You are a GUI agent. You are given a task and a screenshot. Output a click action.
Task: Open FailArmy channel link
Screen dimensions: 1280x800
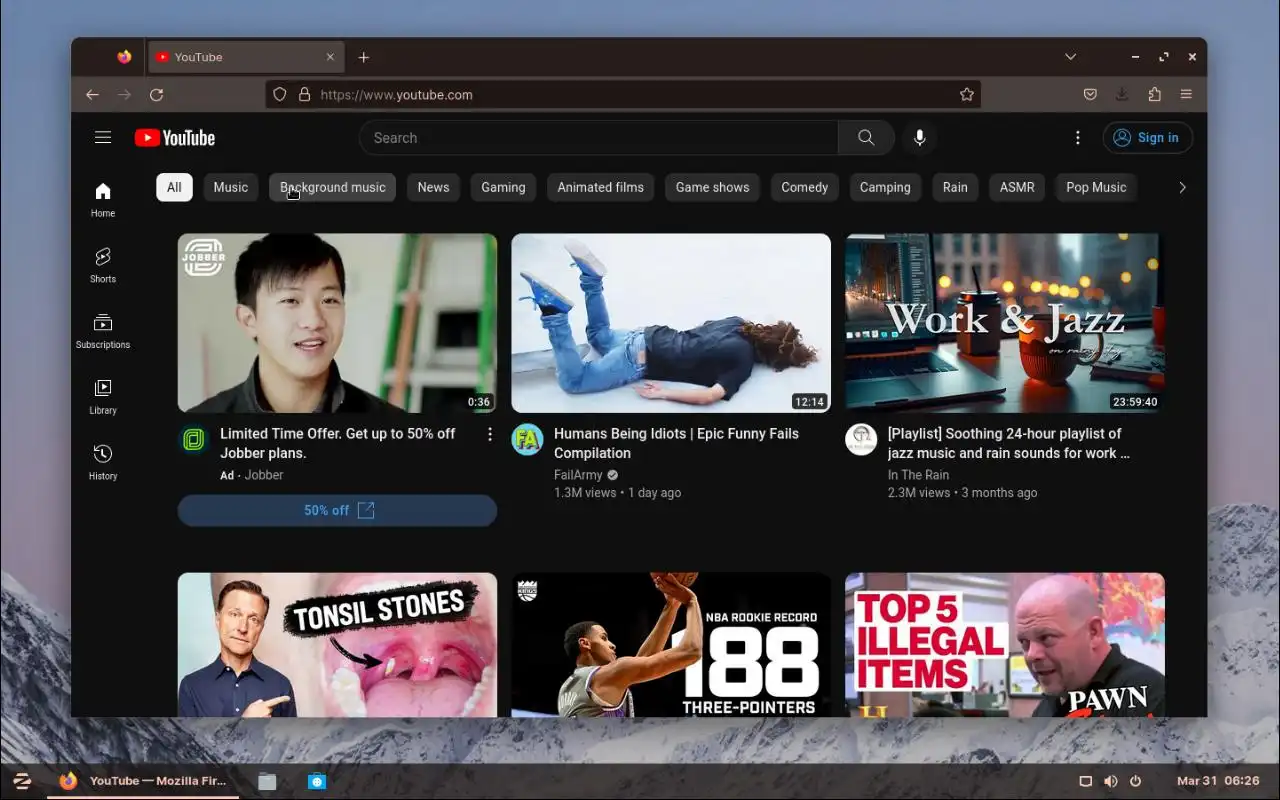pos(578,475)
